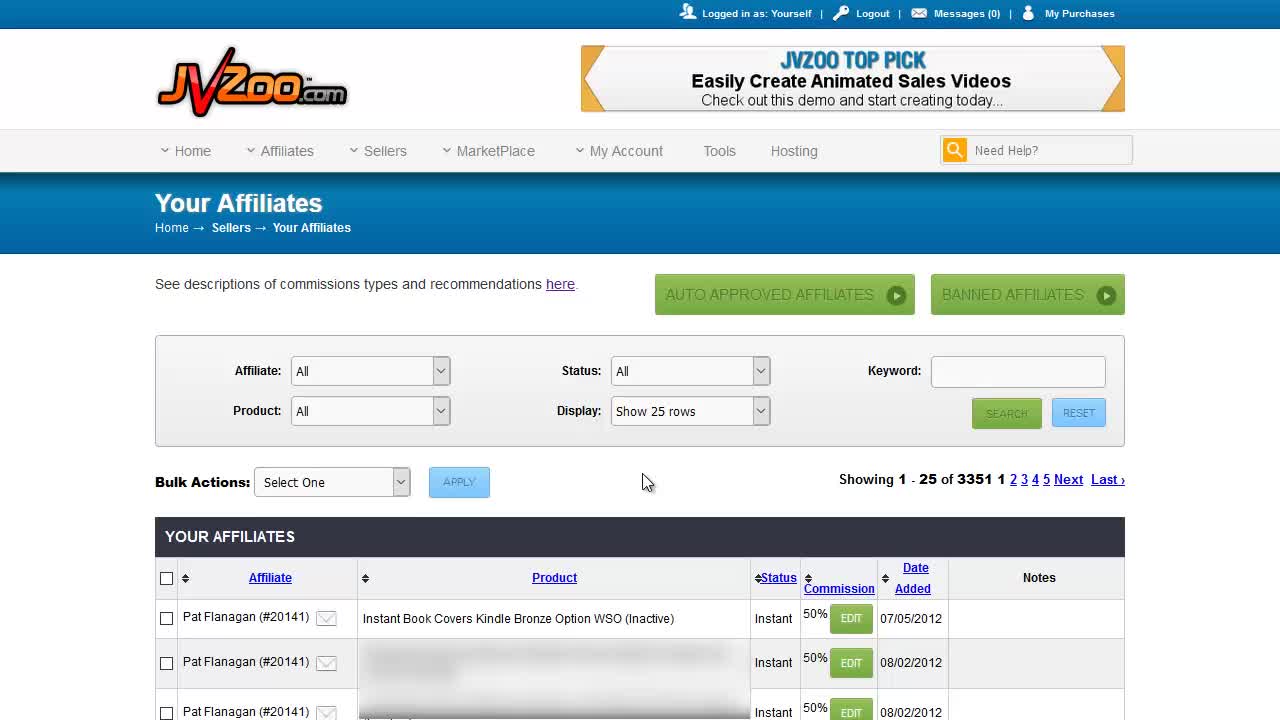Click the JVZoo.com logo
Image resolution: width=1280 pixels, height=720 pixels.
pyautogui.click(x=252, y=82)
